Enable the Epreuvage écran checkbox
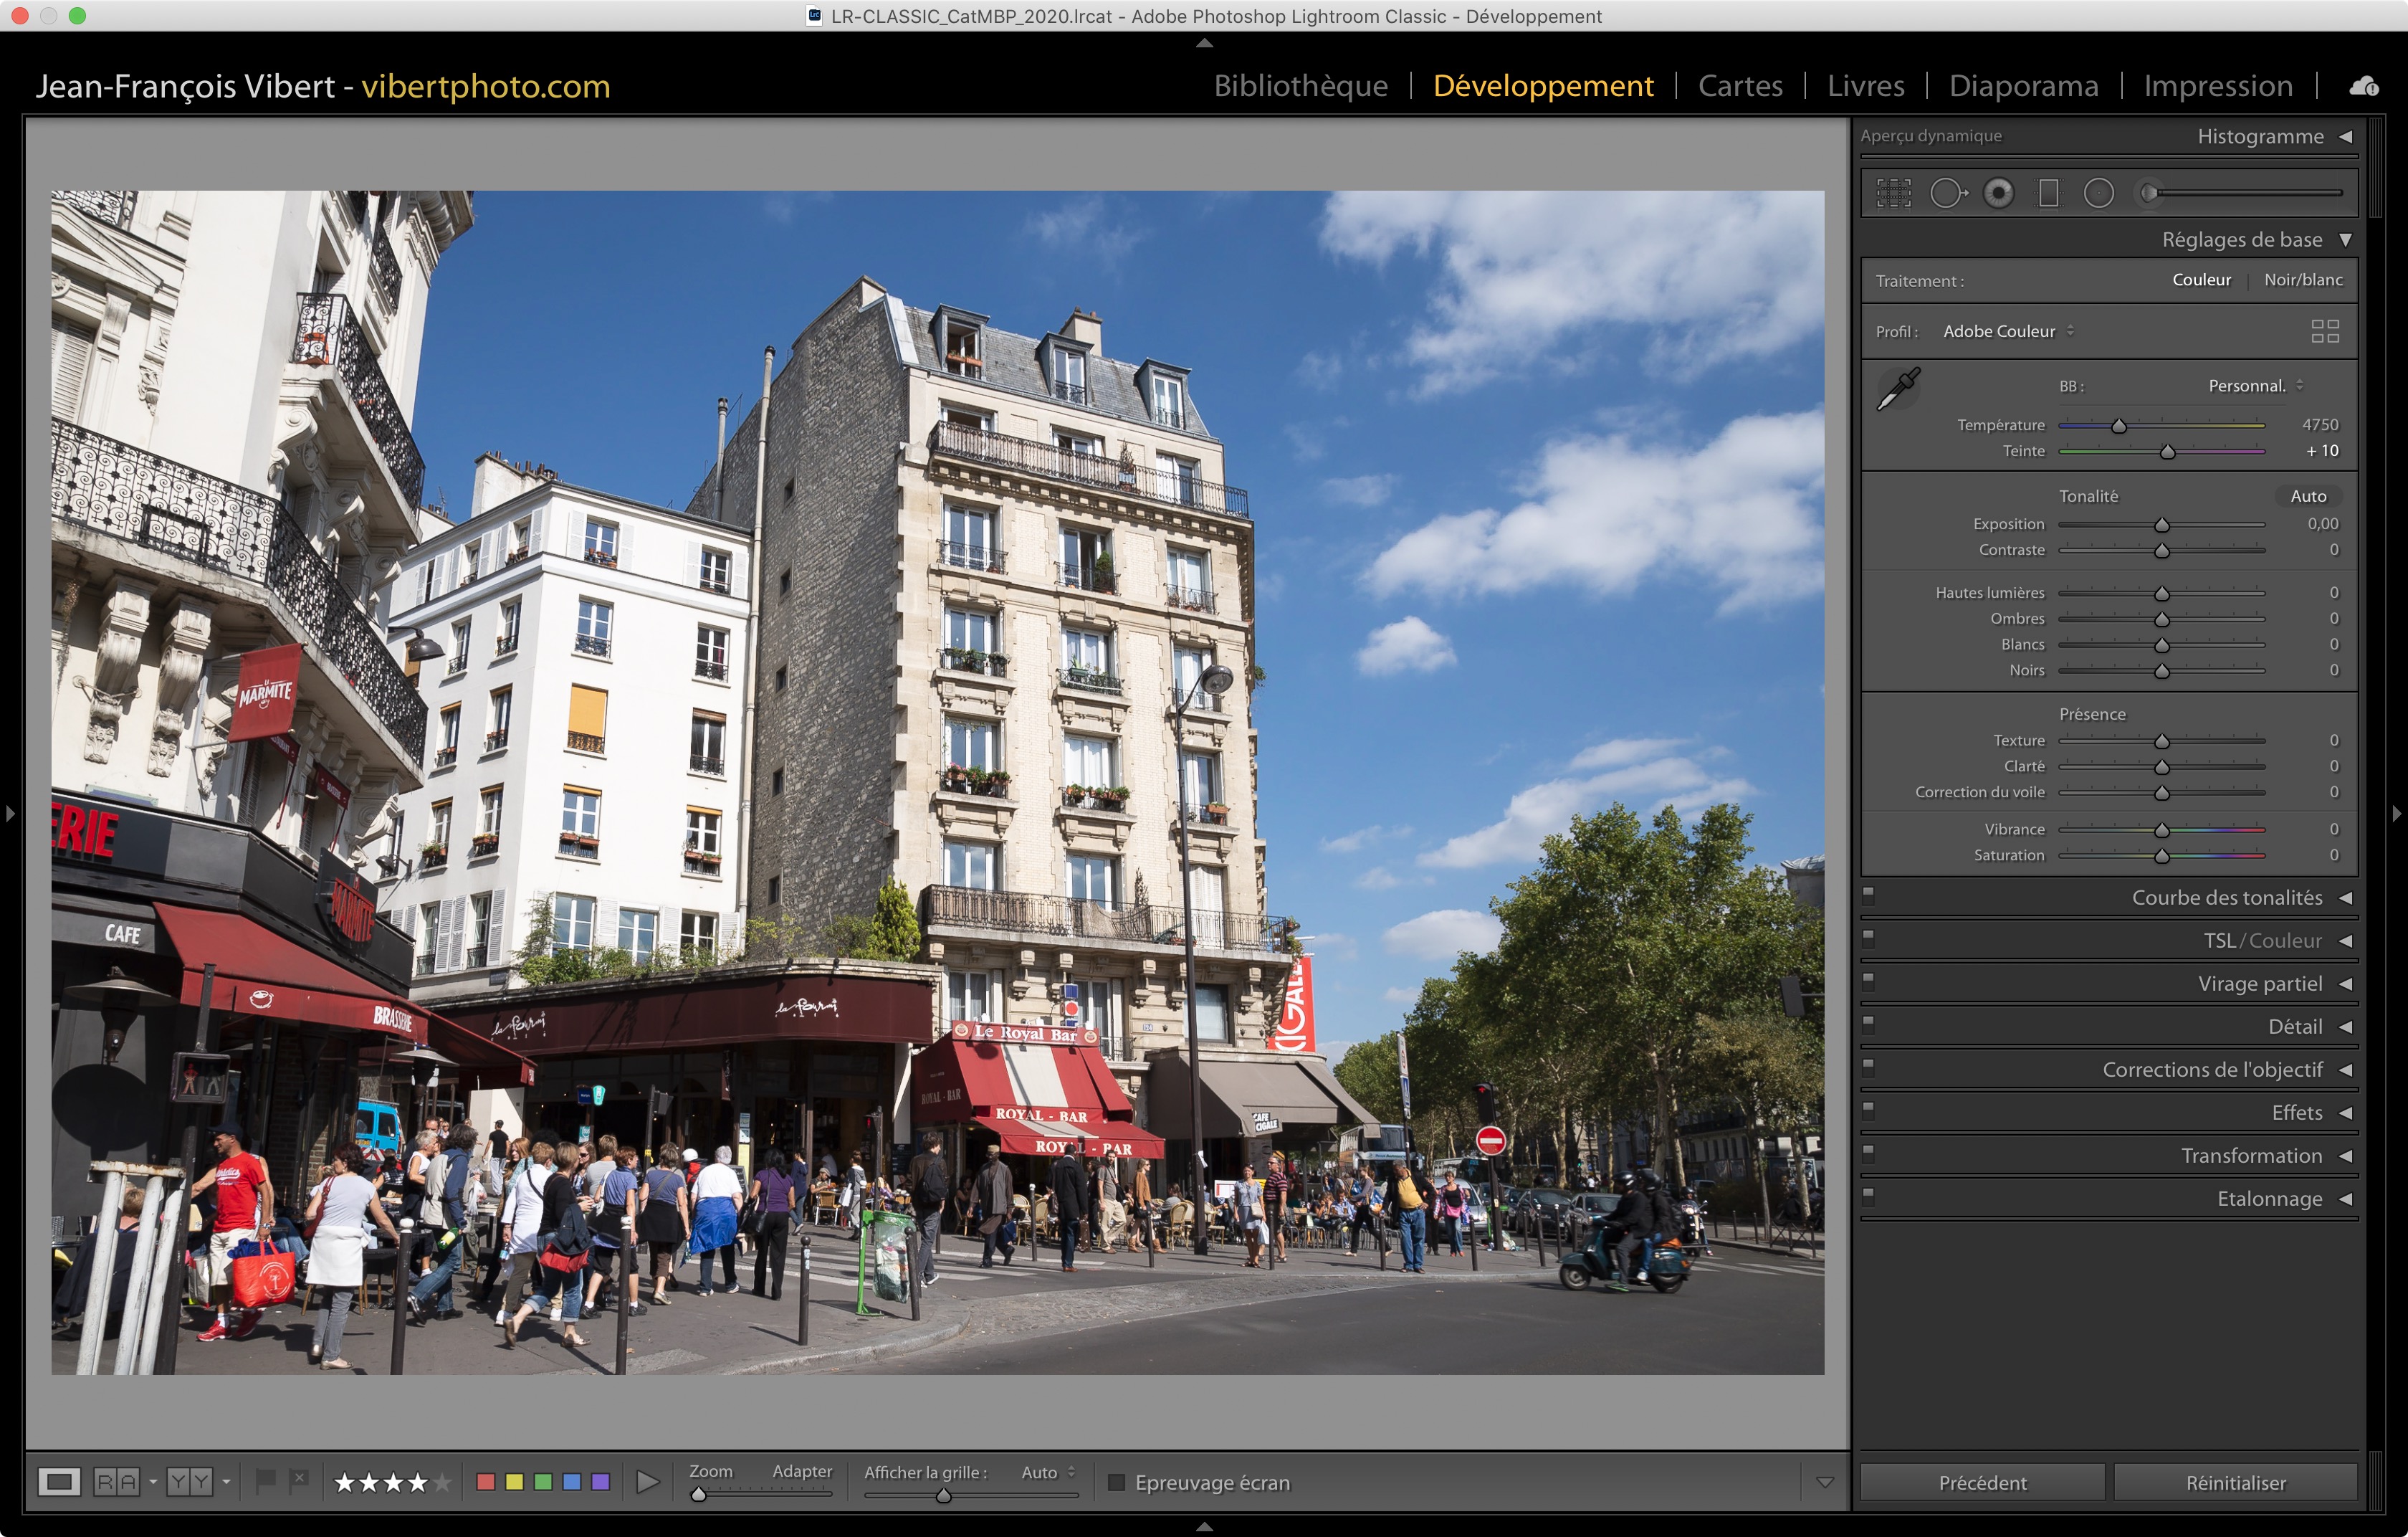2408x1537 pixels. pyautogui.click(x=1117, y=1482)
